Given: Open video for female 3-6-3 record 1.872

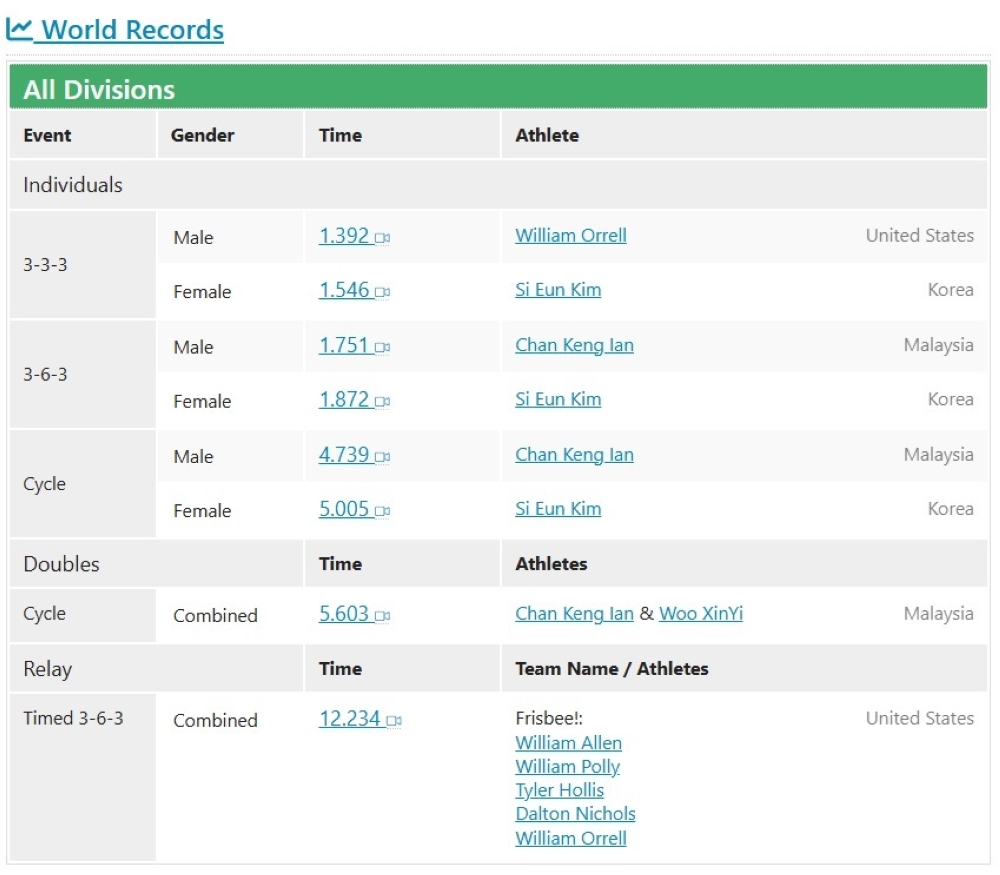Looking at the screenshot, I should 382,401.
